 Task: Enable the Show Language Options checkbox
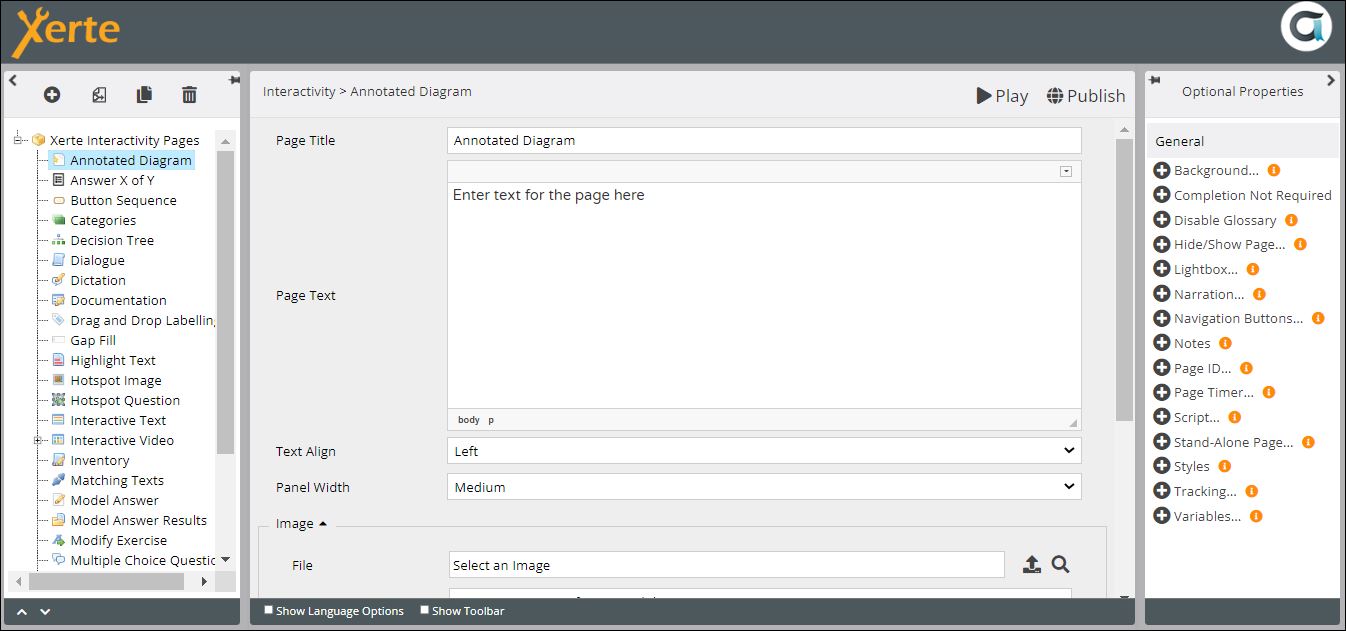pyautogui.click(x=268, y=610)
